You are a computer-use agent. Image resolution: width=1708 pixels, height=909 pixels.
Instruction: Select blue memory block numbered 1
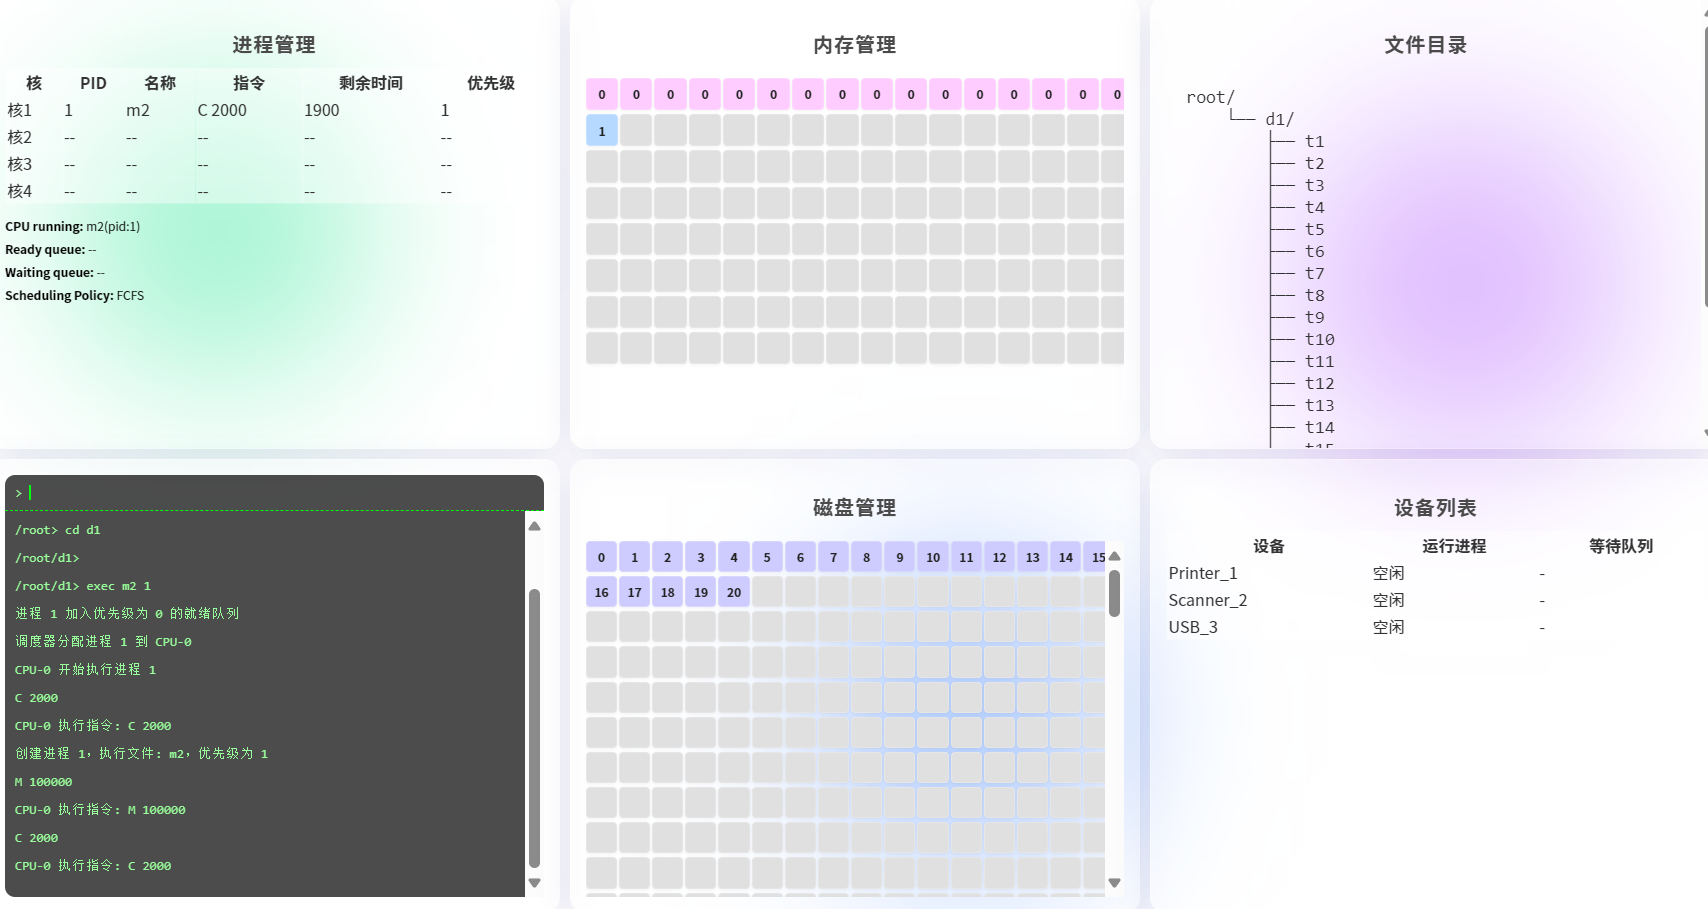[x=602, y=131]
